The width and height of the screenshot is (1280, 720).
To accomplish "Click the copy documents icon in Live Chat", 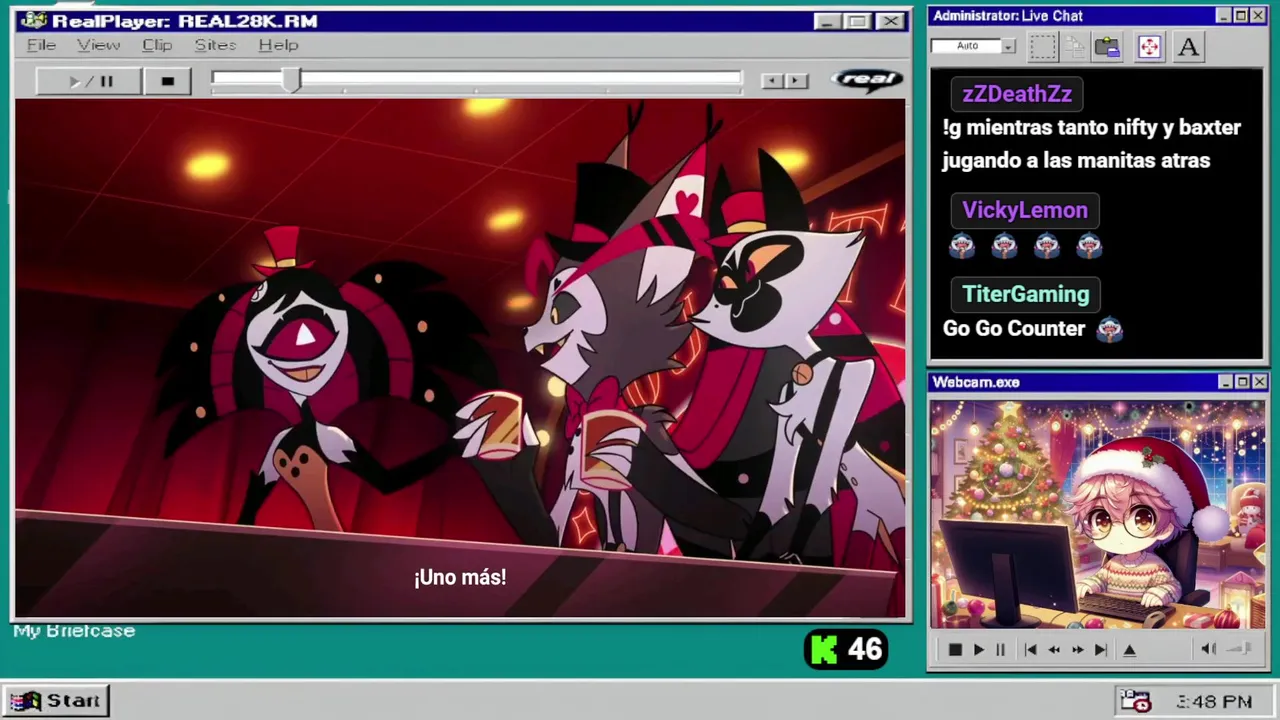I will 1075,46.
